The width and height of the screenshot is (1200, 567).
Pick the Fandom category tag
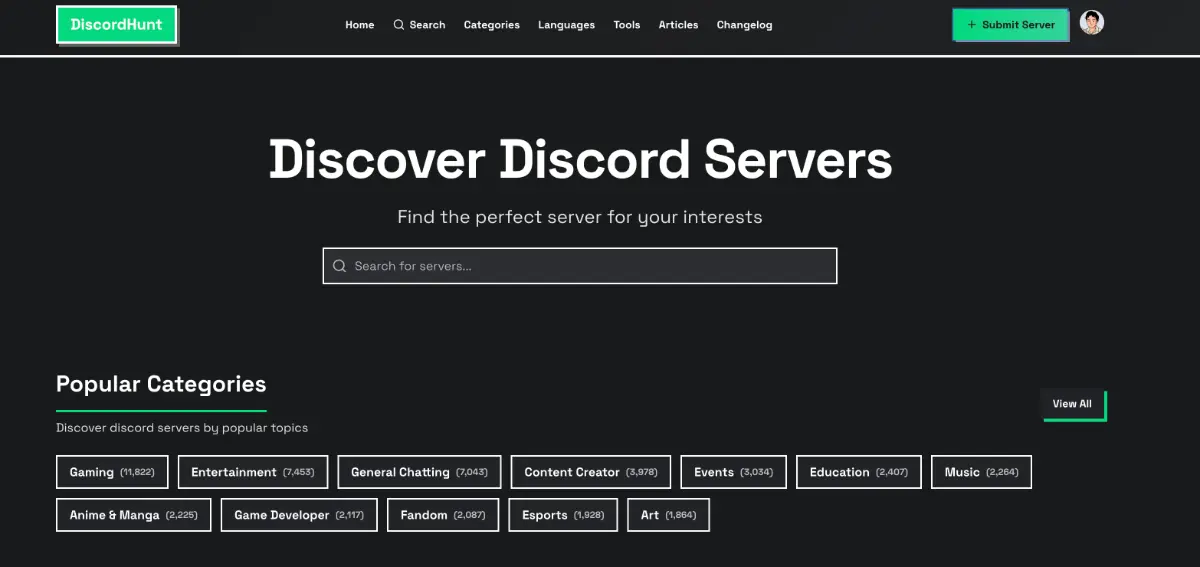[x=443, y=515]
